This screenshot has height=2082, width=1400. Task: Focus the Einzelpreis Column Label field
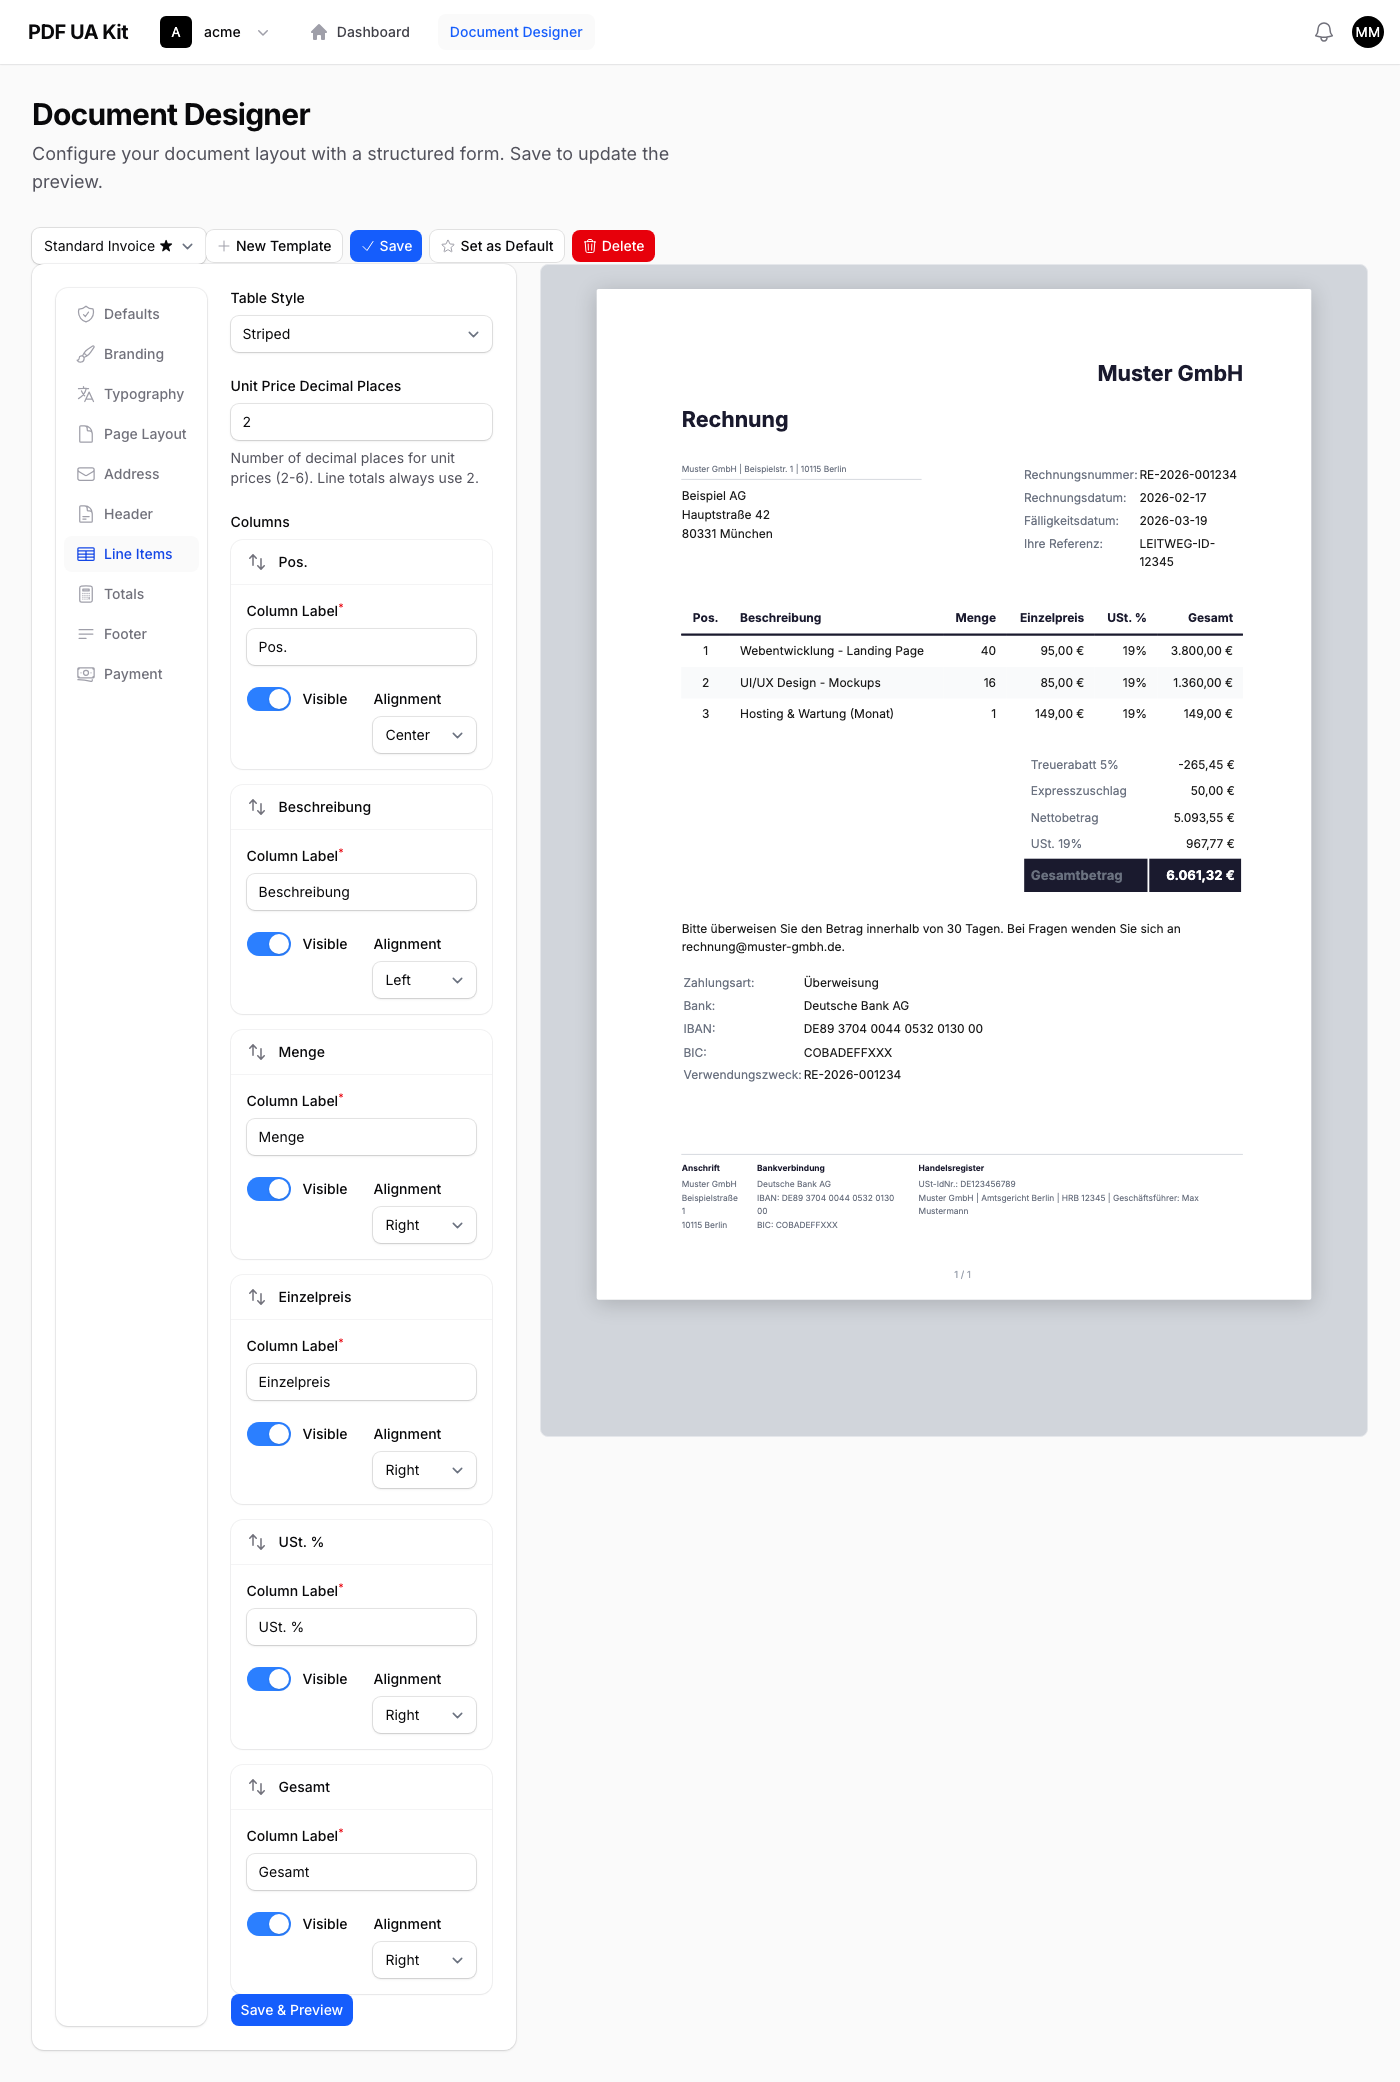coord(361,1382)
